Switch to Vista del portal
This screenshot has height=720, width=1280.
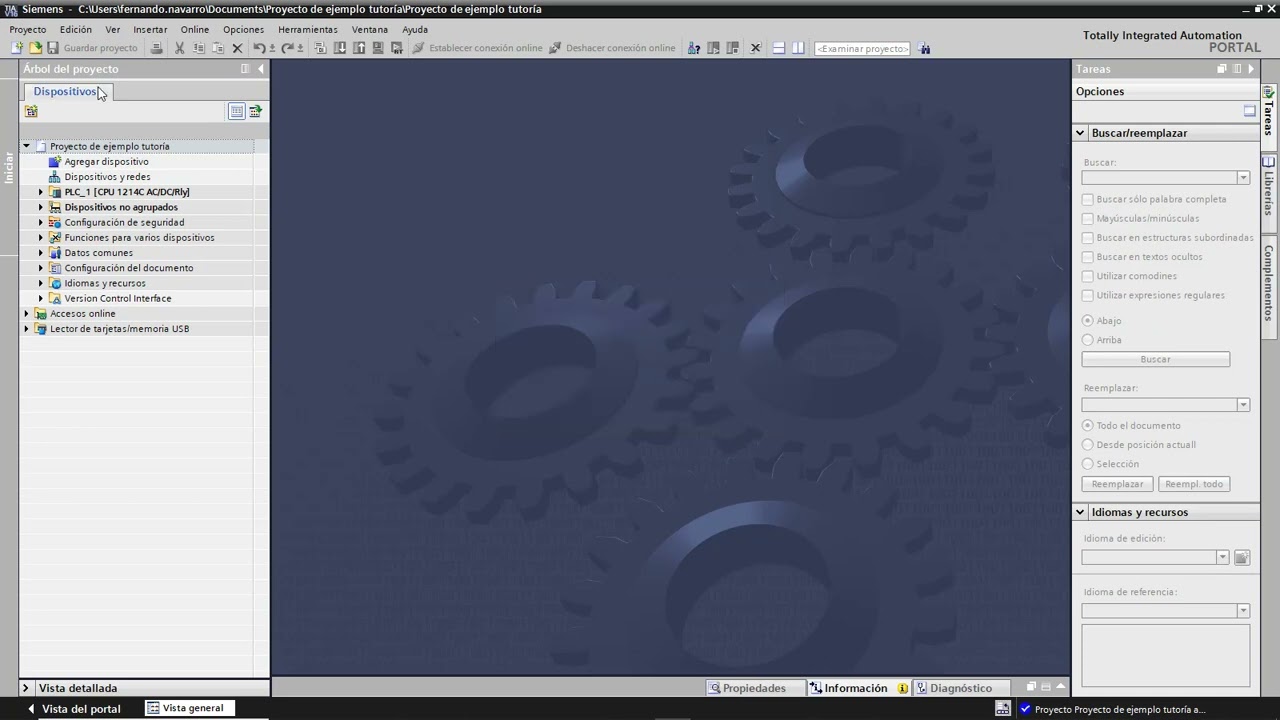pyautogui.click(x=73, y=708)
